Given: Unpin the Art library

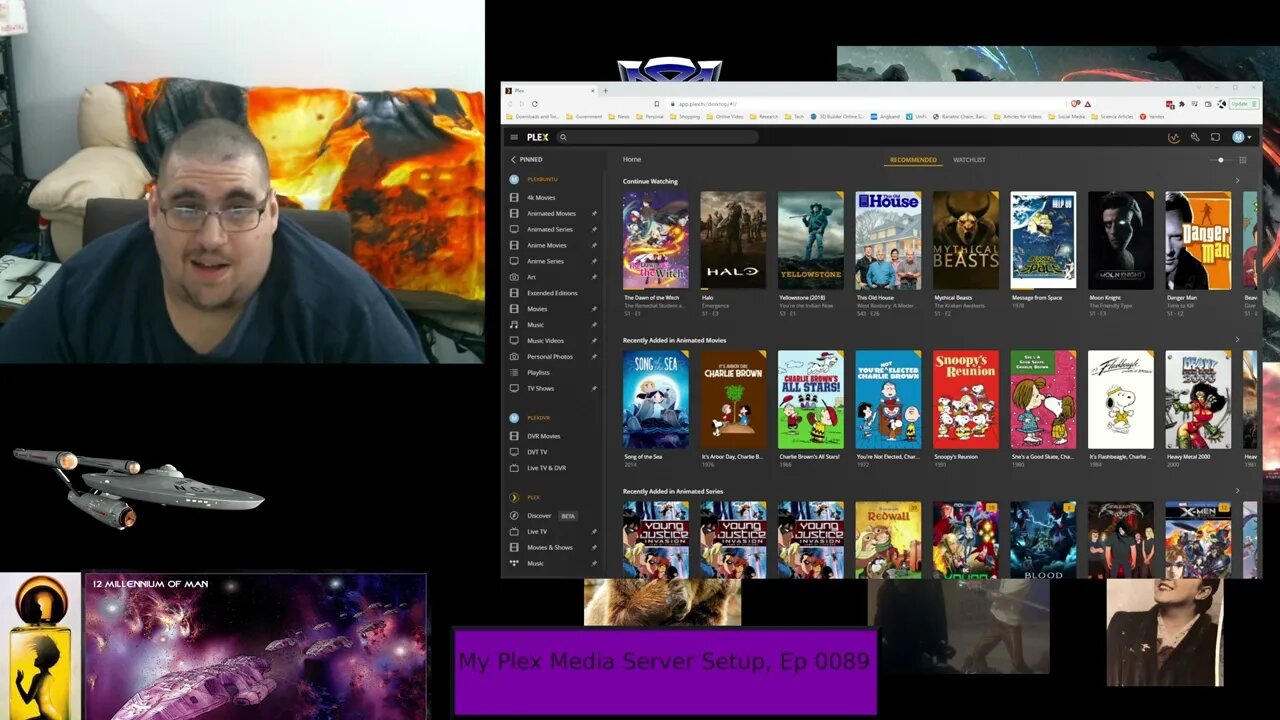Looking at the screenshot, I should [x=594, y=277].
